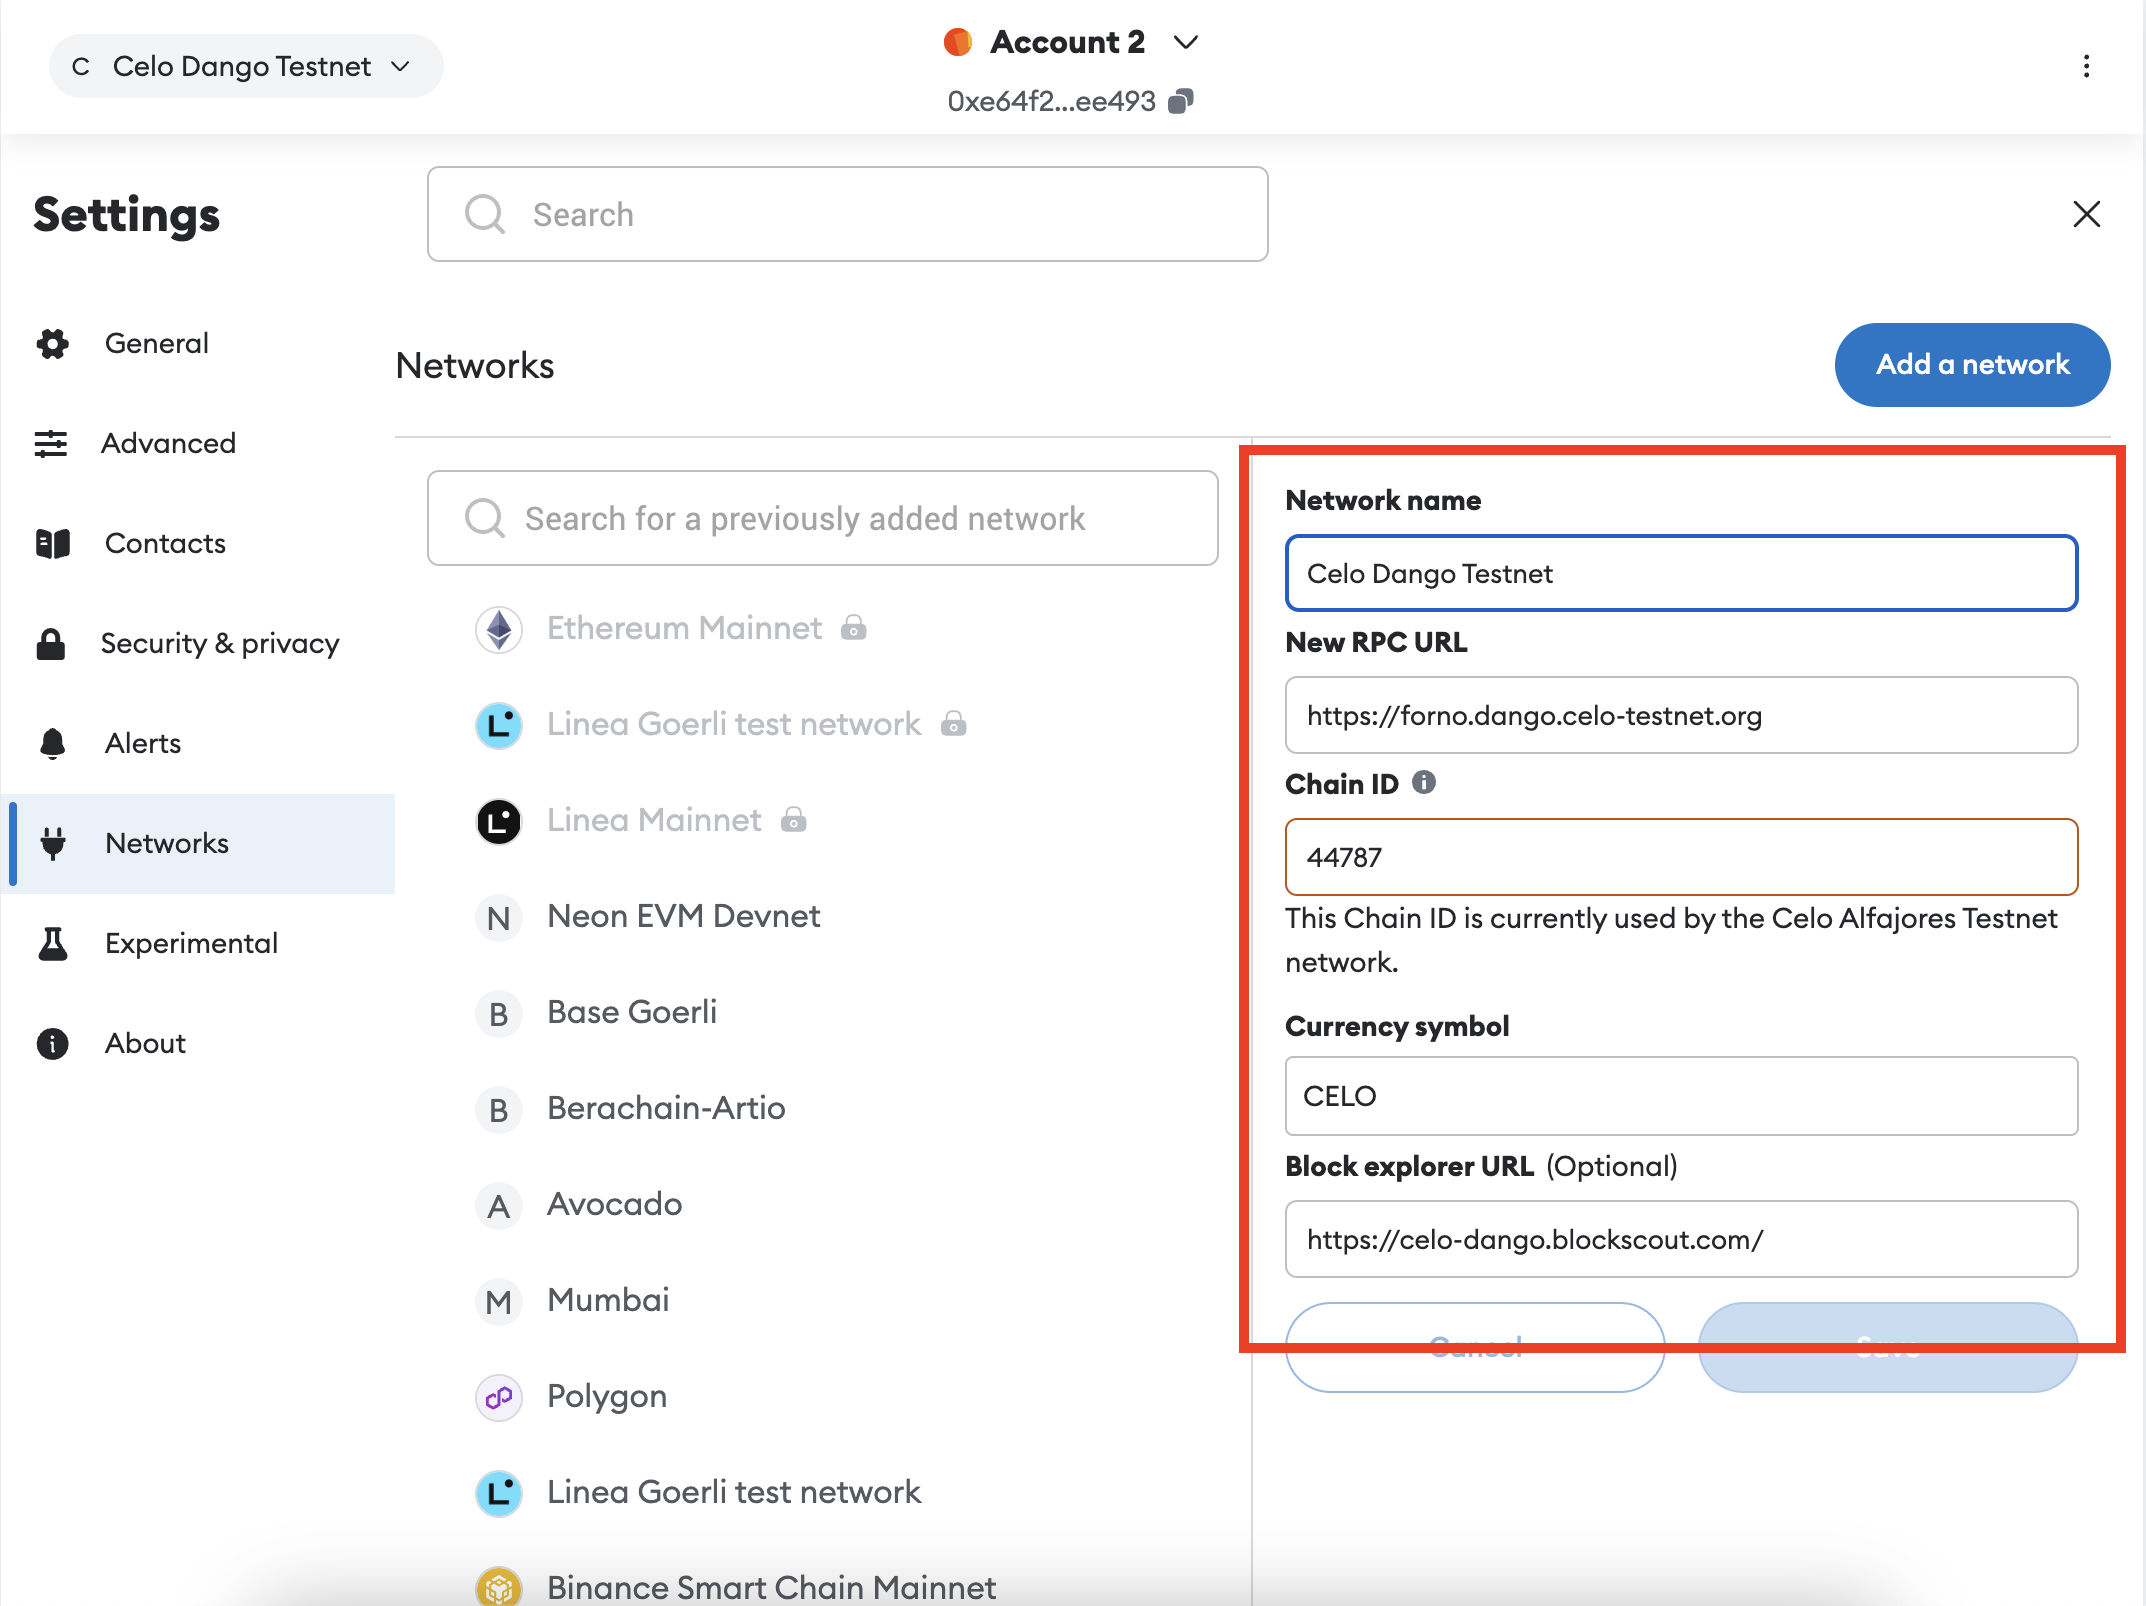Viewport: 2146px width, 1606px height.
Task: Click the Polygon network logo
Action: [x=498, y=1397]
